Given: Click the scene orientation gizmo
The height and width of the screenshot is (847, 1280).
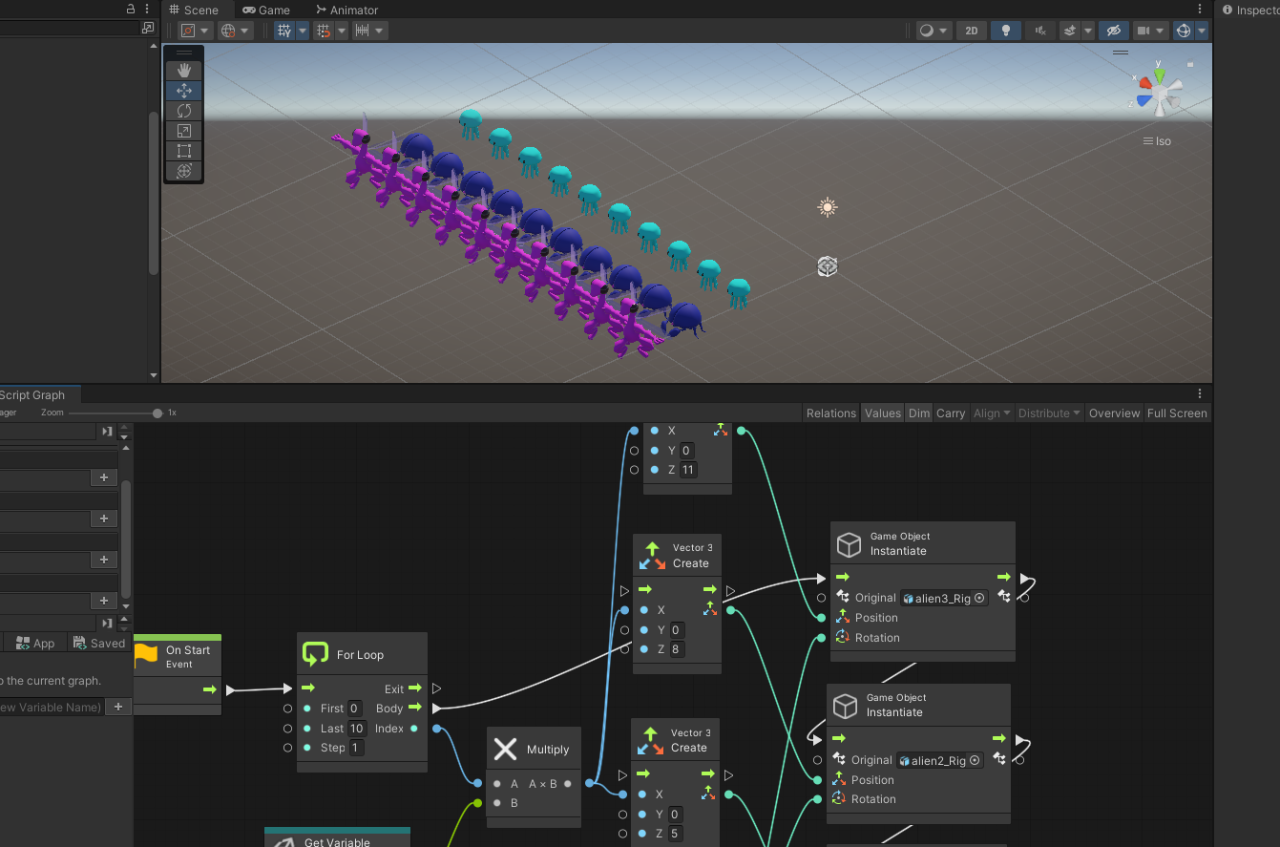Looking at the screenshot, I should click(1159, 92).
